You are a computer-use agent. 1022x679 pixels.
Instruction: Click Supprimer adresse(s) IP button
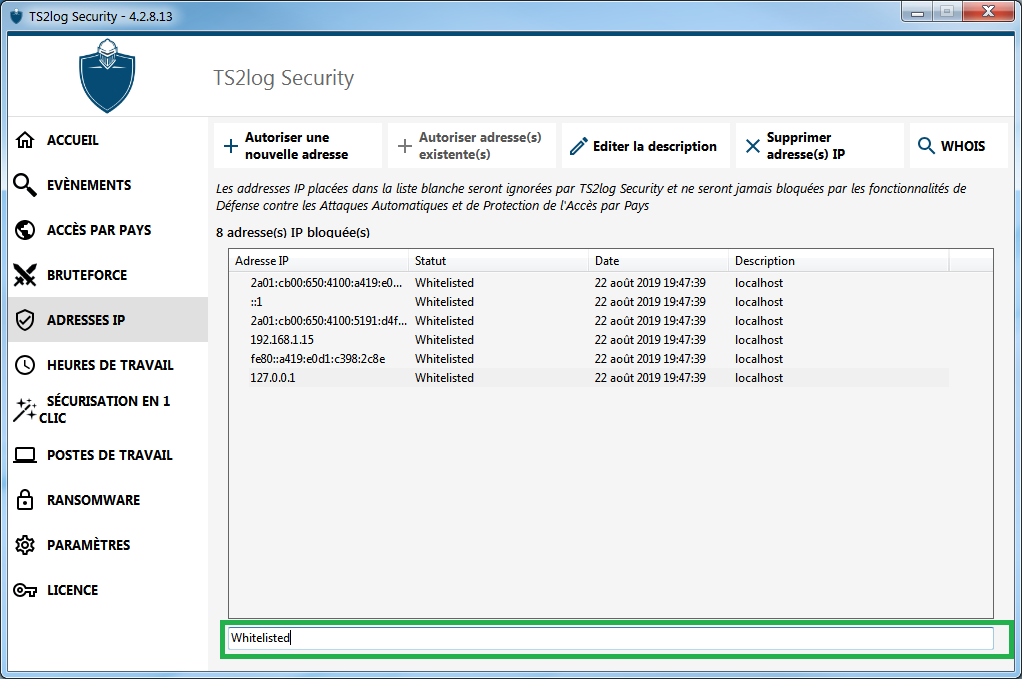820,146
